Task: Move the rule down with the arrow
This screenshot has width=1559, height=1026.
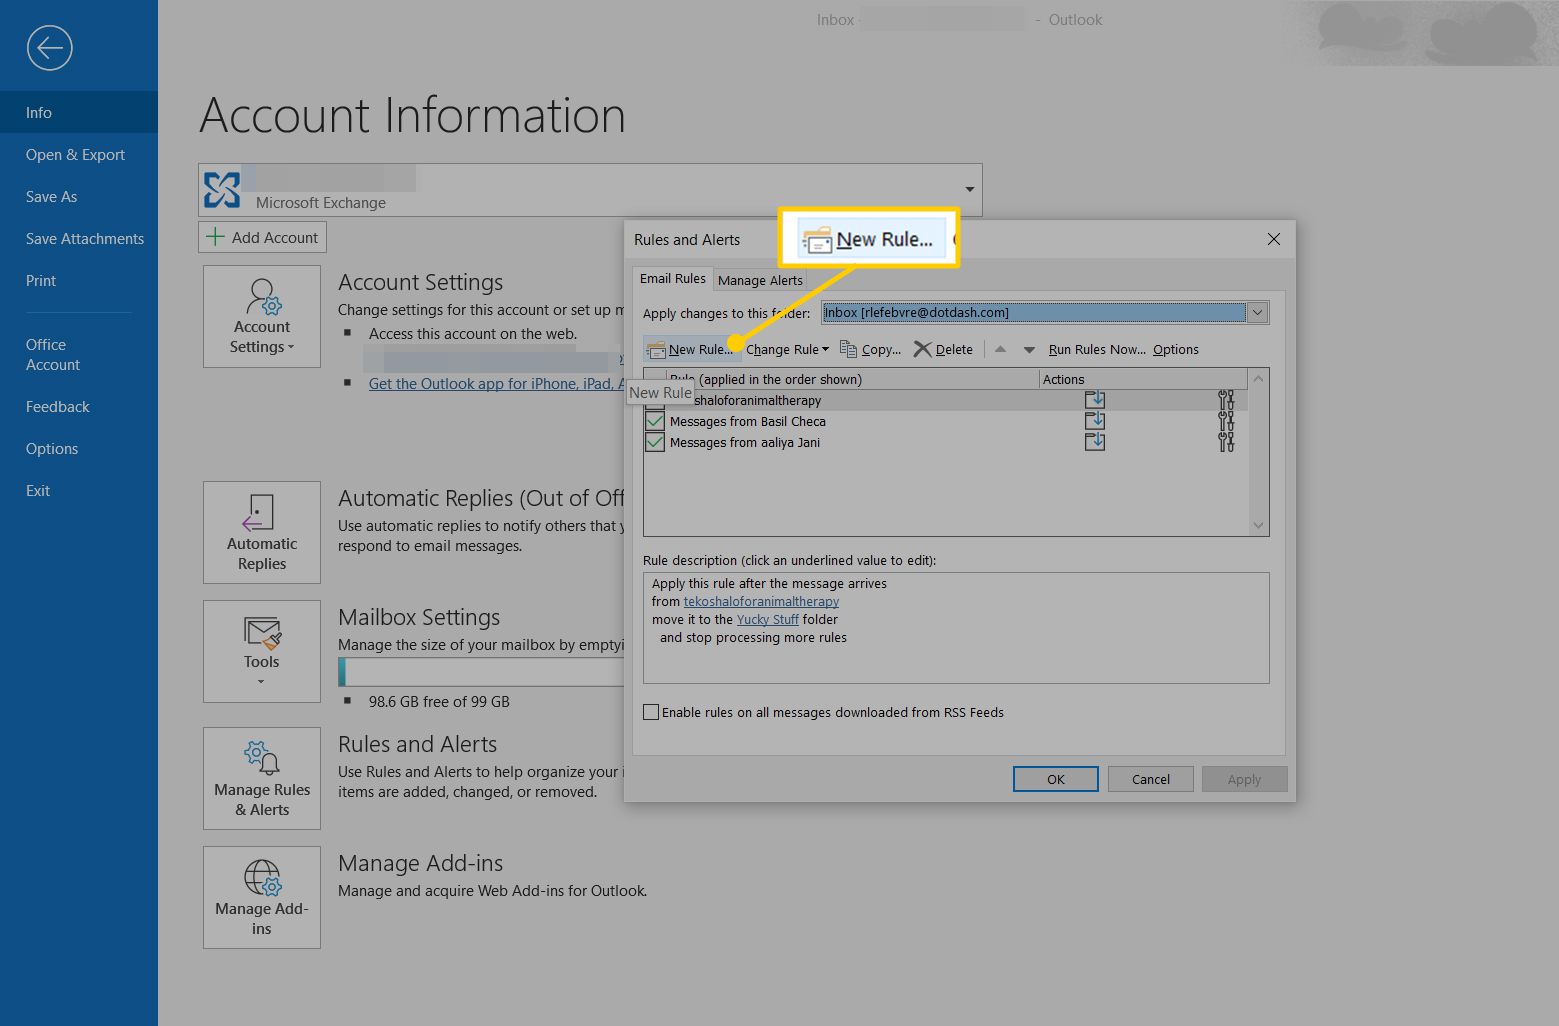Action: point(1029,350)
